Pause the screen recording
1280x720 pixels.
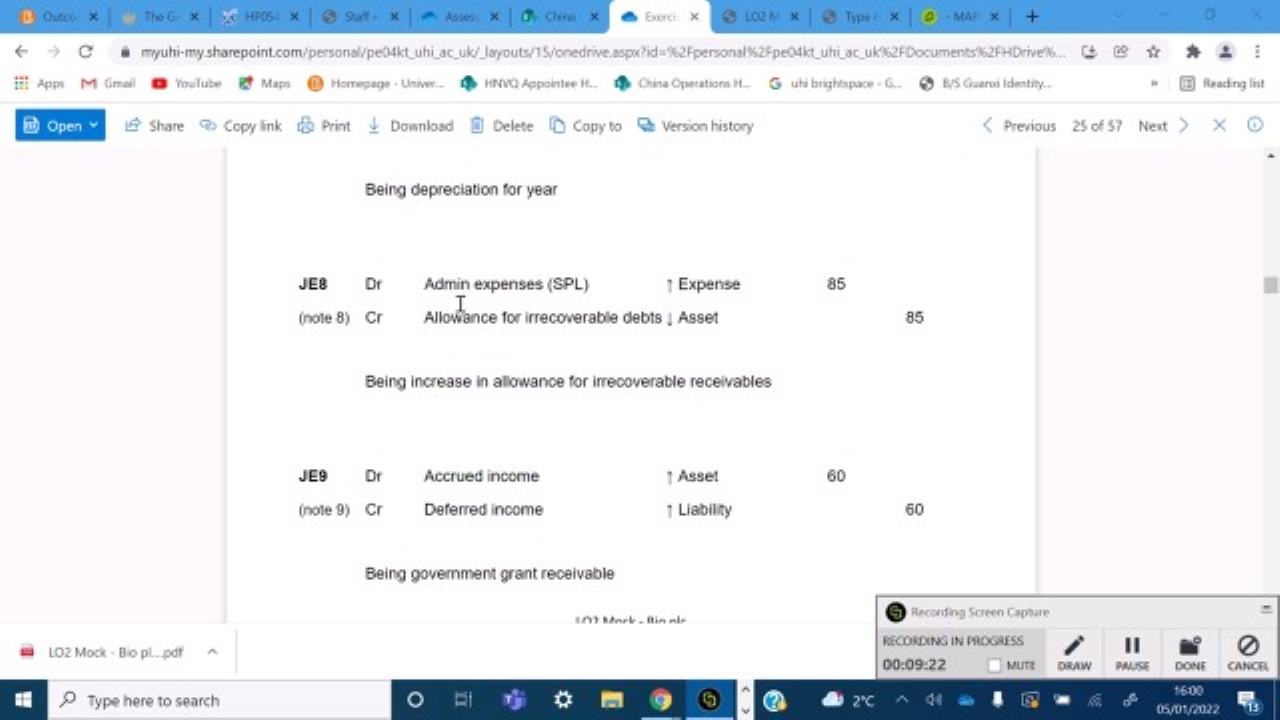[x=1131, y=652]
